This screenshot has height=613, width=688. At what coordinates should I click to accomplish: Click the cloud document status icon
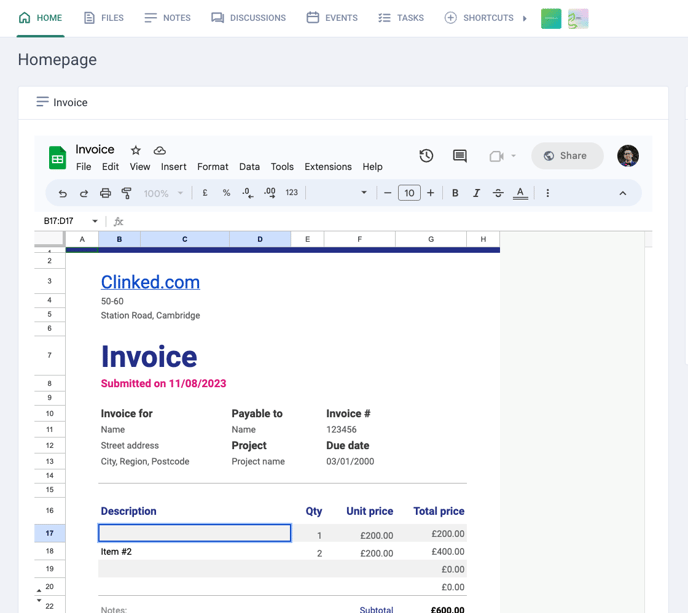tap(160, 151)
